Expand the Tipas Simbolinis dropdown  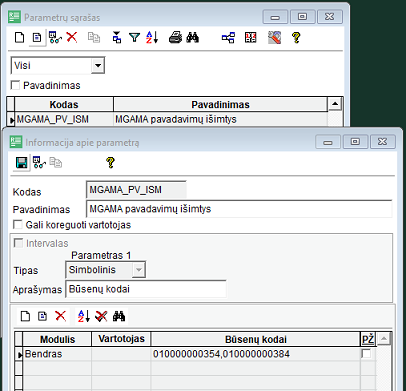coord(139,270)
